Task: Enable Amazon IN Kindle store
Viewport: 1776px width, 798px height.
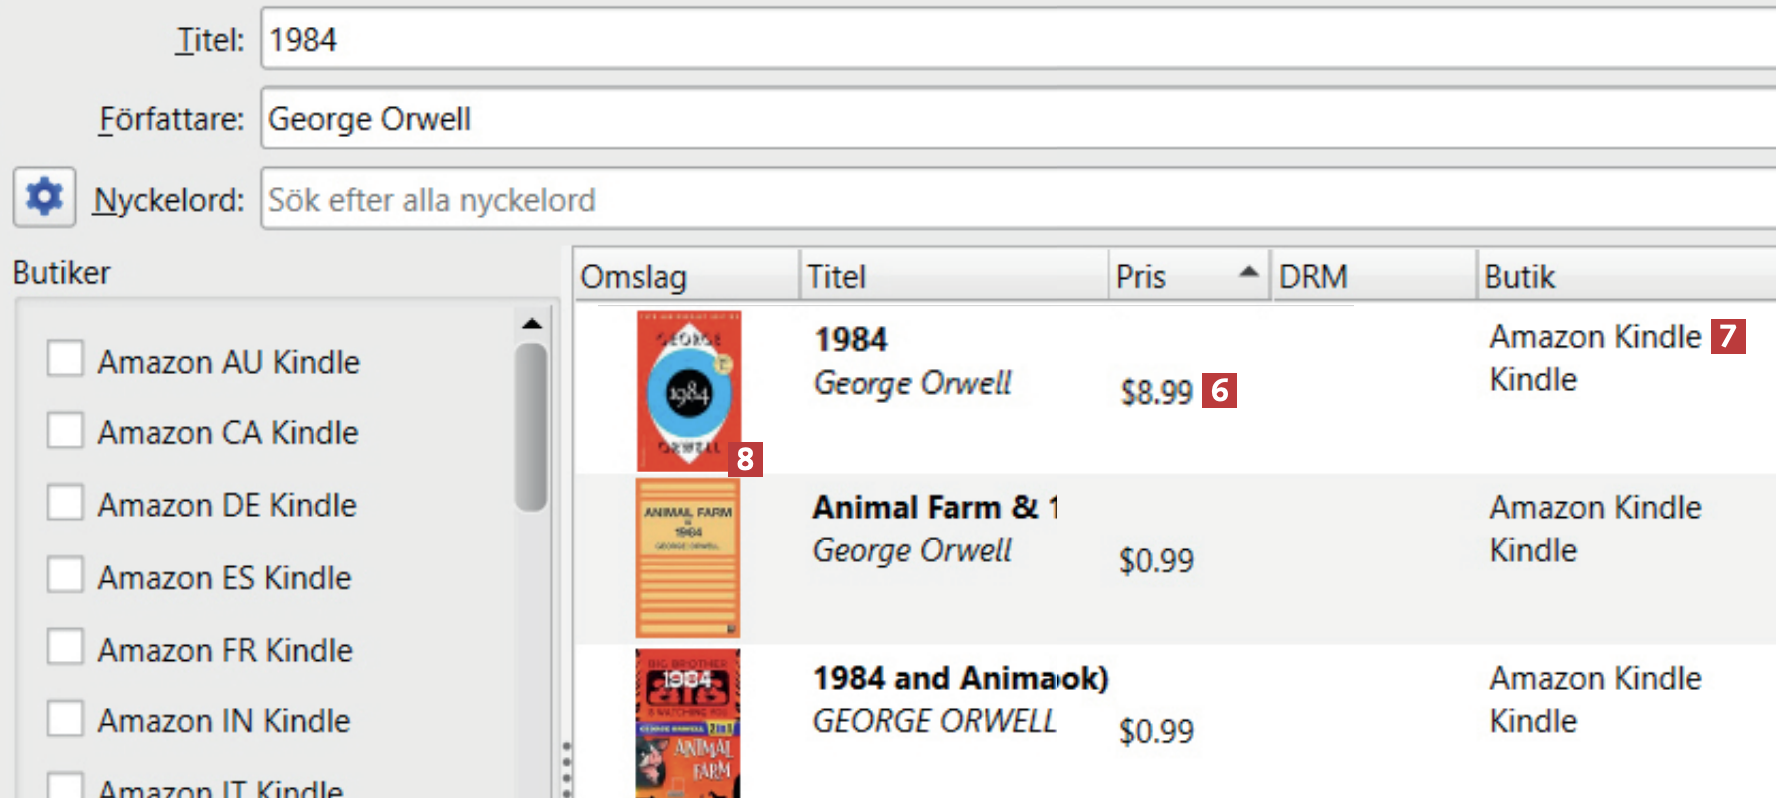Action: [66, 719]
